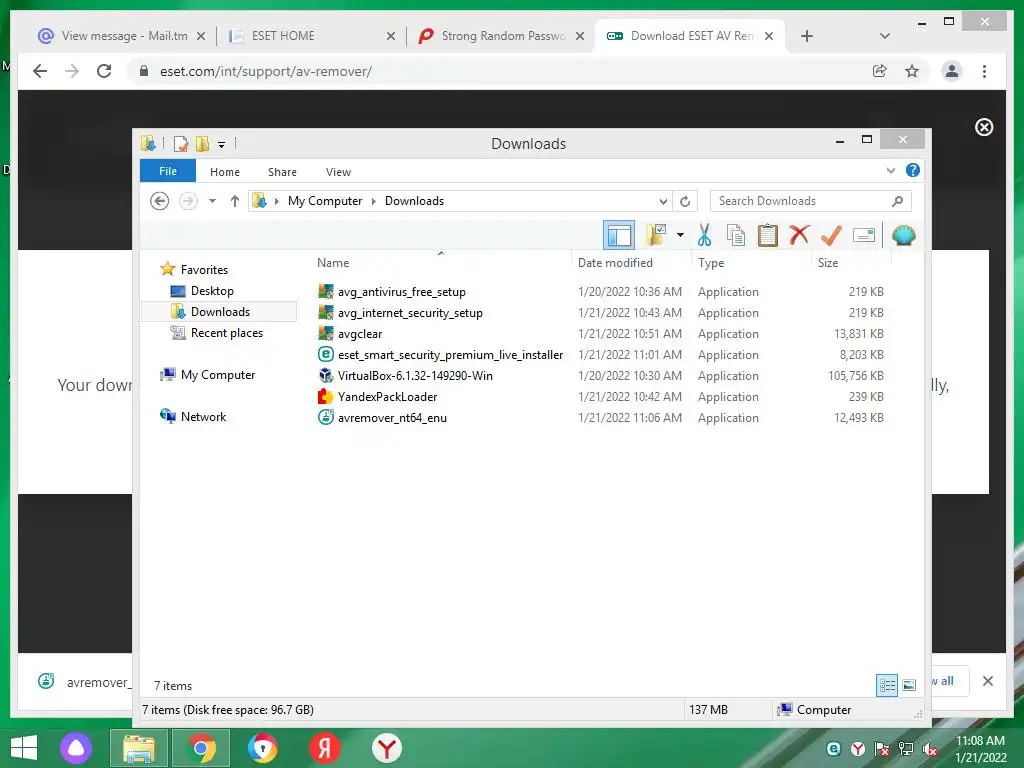Open the address bar history dropdown

pyautogui.click(x=663, y=201)
